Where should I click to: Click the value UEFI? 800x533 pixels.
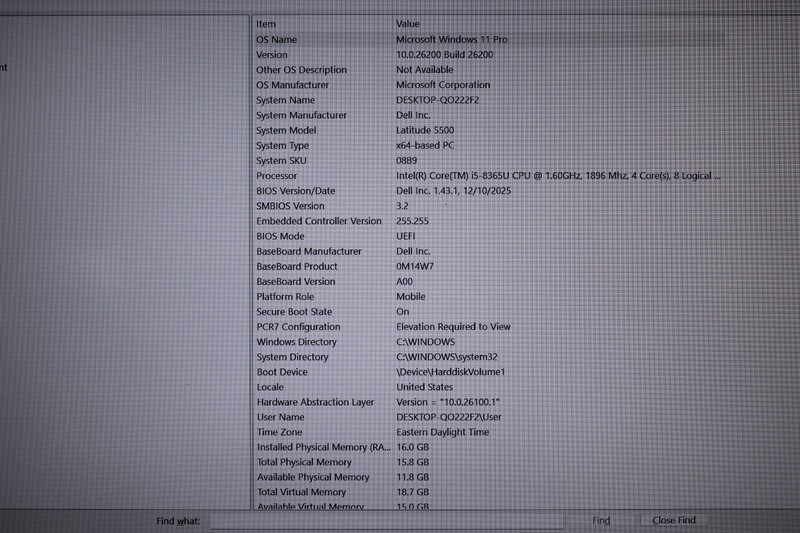(406, 236)
